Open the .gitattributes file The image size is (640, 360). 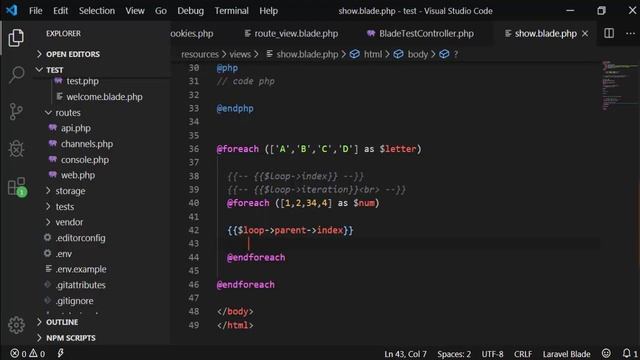[x=80, y=285]
